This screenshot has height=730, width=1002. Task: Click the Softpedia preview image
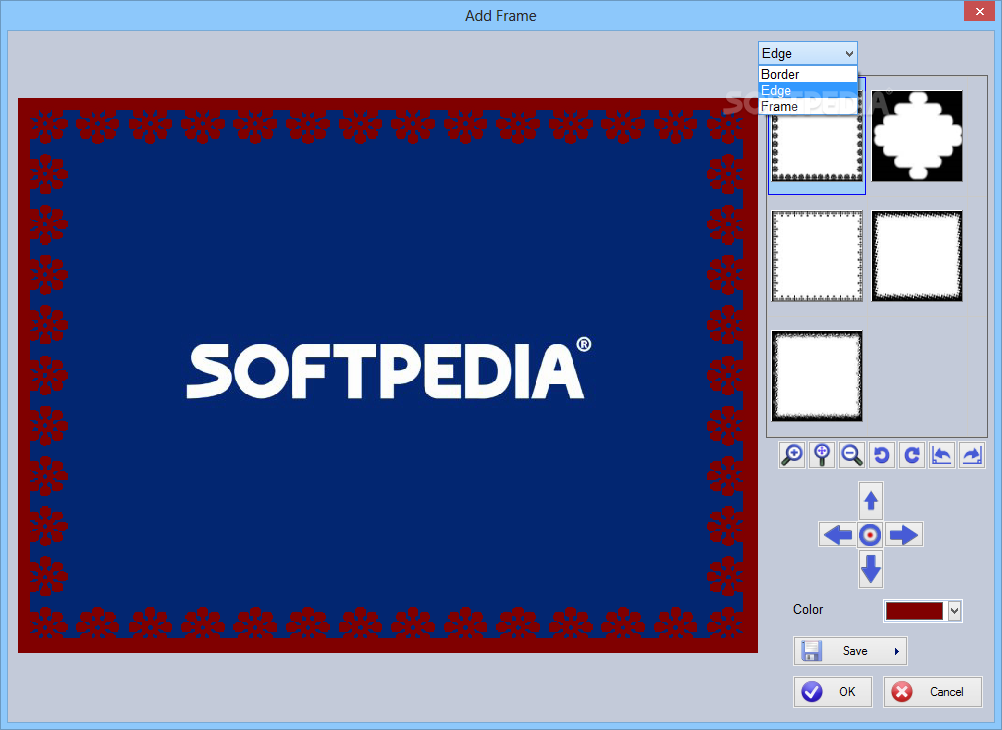tap(388, 375)
